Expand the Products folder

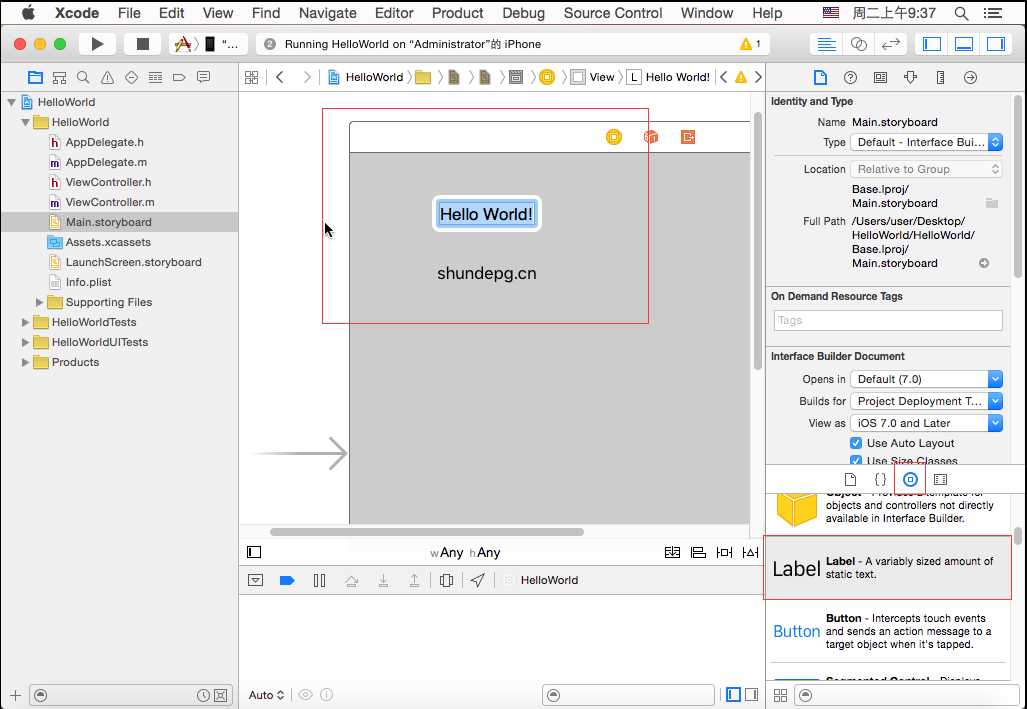26,362
